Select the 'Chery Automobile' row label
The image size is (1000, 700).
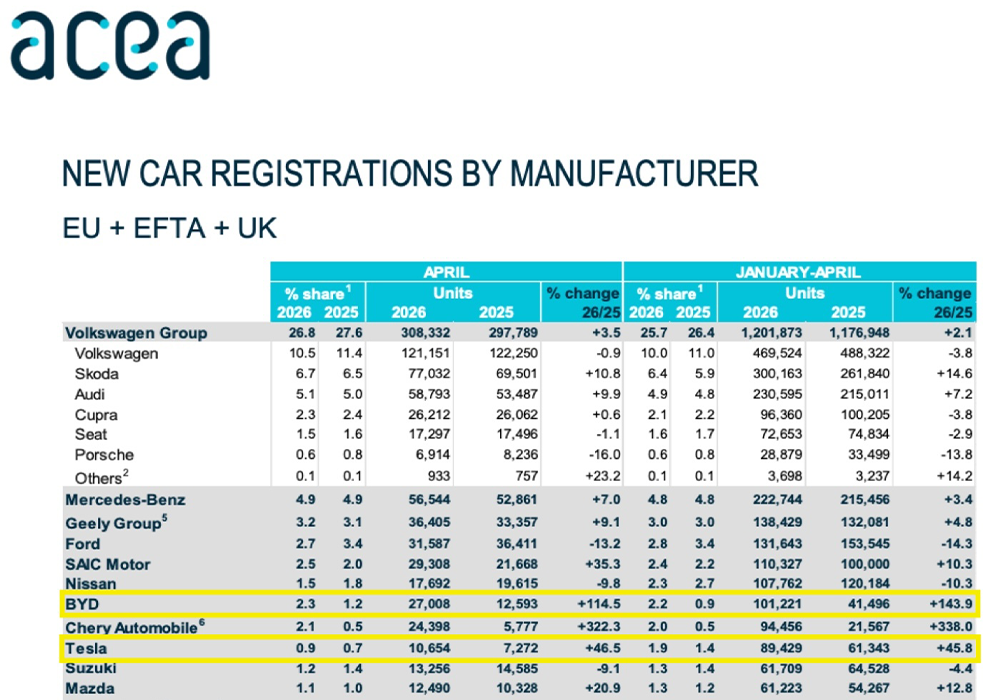tap(135, 627)
